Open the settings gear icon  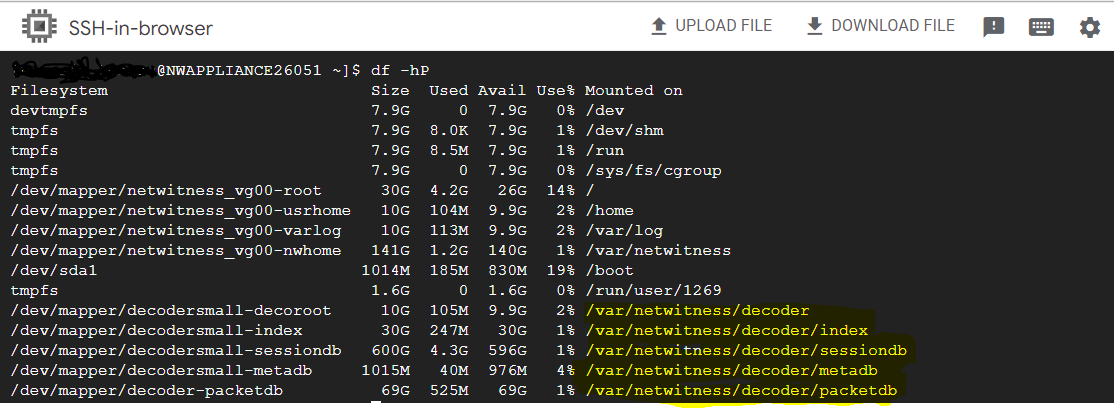[1089, 27]
